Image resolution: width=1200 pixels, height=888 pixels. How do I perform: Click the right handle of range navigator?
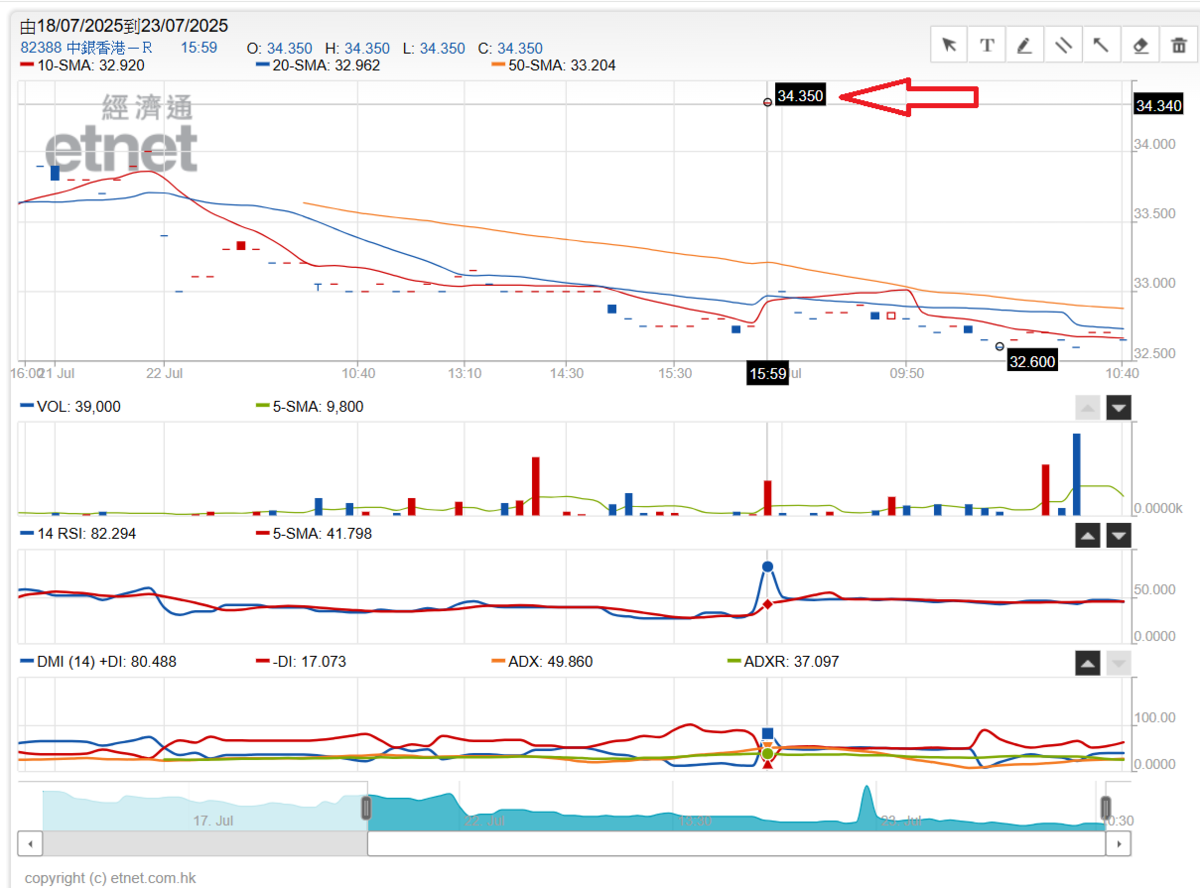[1106, 808]
